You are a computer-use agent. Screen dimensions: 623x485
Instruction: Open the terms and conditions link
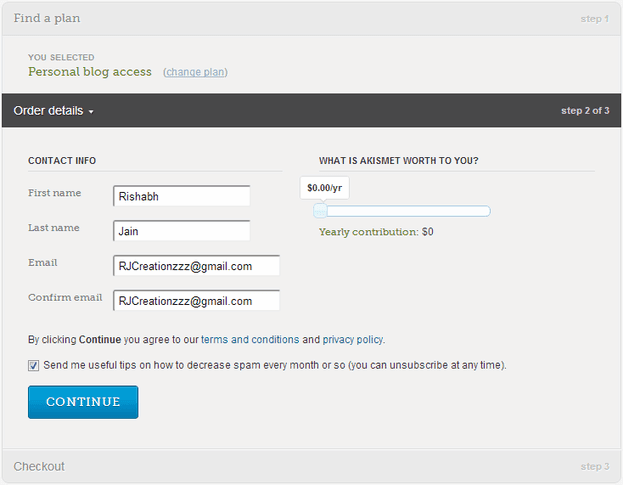coord(250,339)
